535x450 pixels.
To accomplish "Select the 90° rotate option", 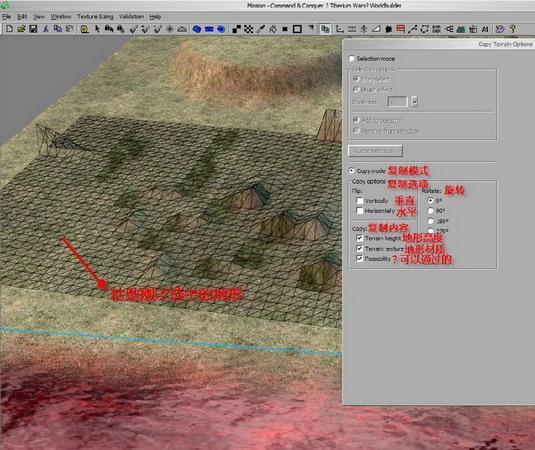I will 431,211.
